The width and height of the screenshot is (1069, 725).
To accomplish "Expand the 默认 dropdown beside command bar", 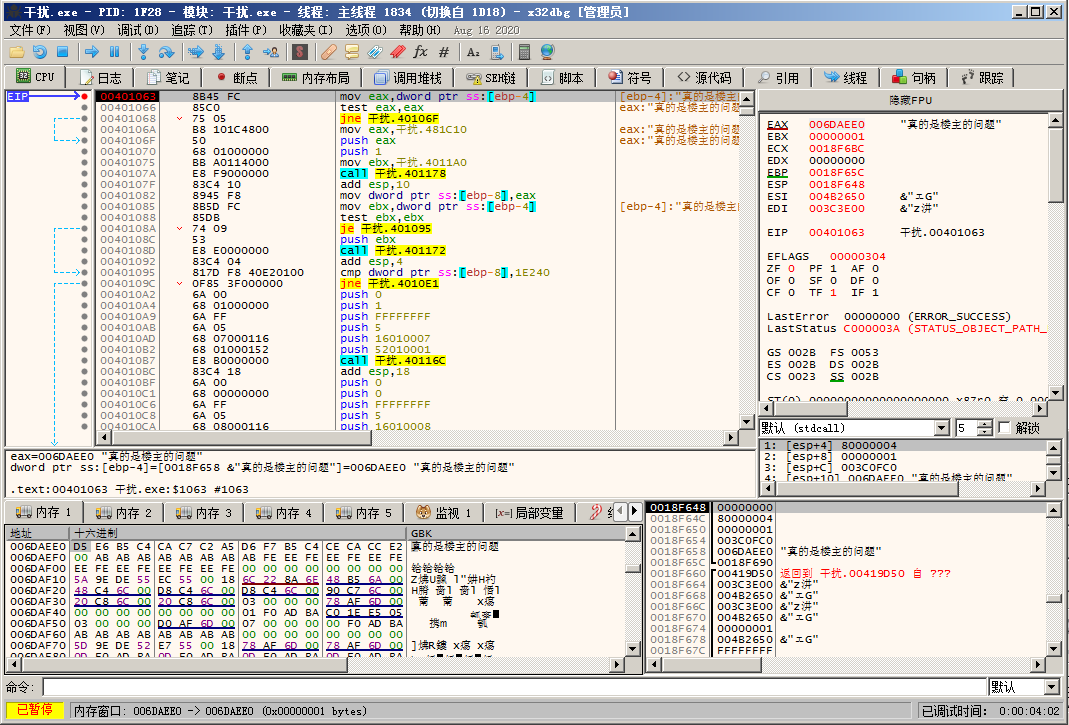I will point(1050,687).
